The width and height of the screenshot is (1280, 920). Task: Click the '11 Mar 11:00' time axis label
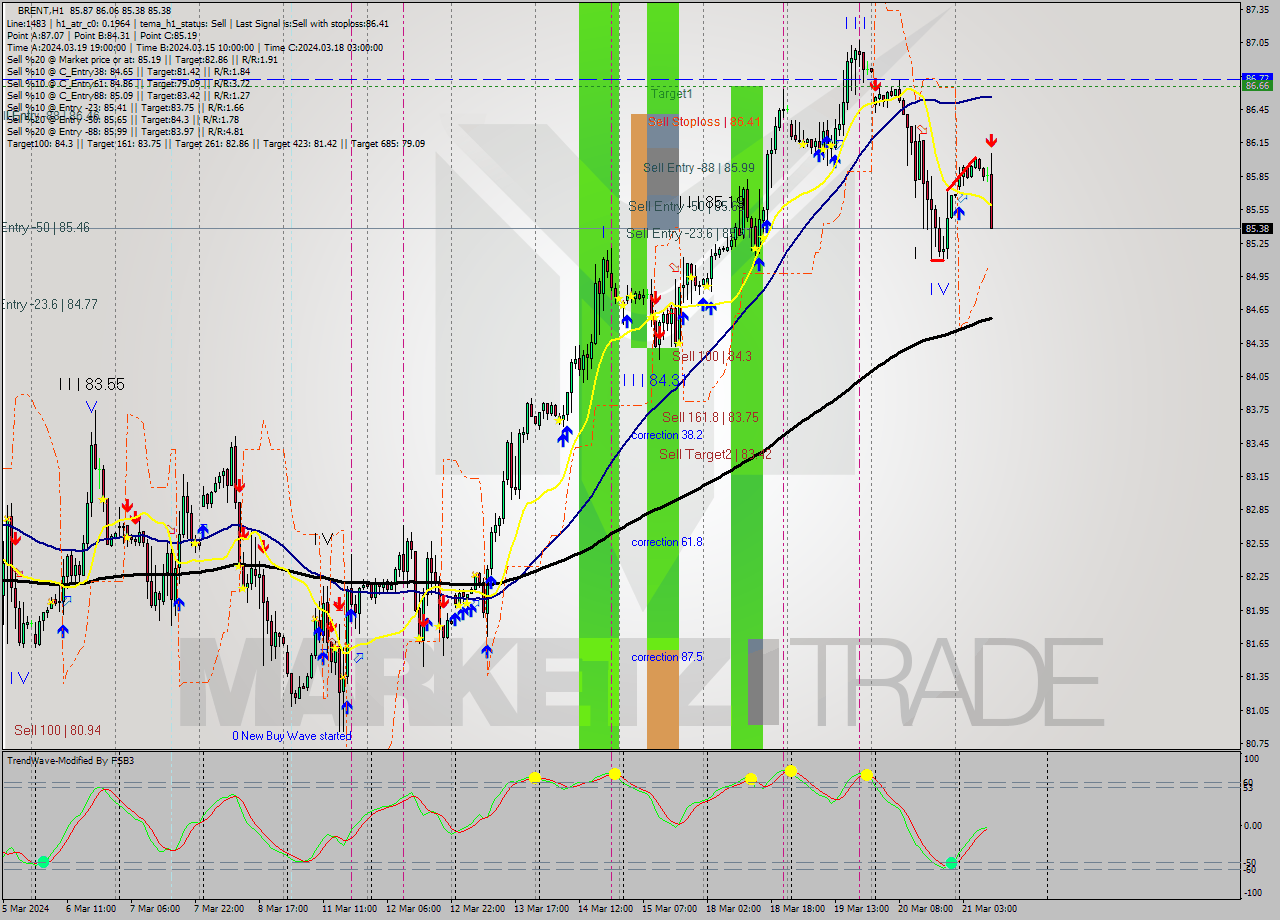348,909
